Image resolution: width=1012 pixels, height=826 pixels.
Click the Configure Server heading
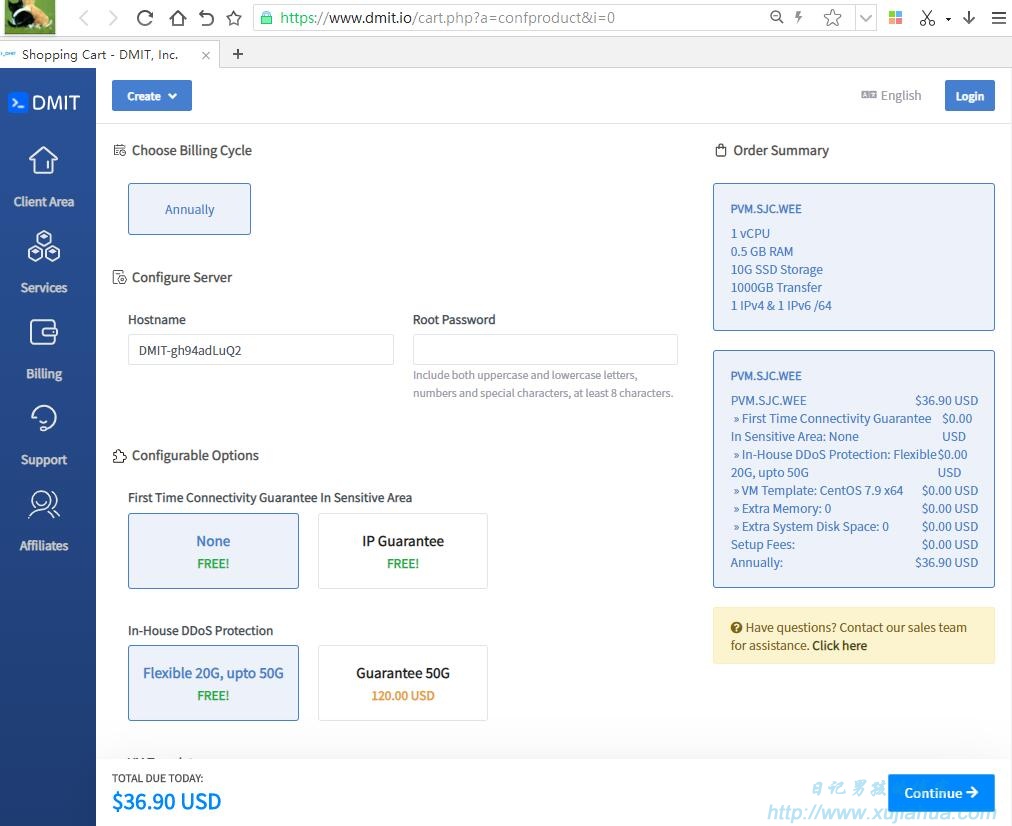[x=181, y=277]
